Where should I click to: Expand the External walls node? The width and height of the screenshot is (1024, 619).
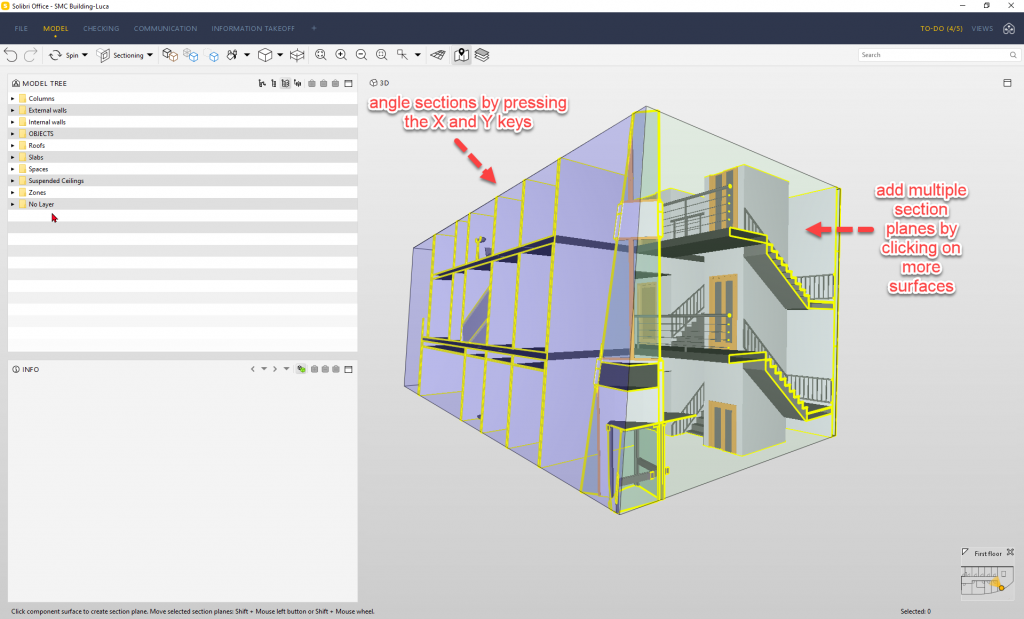[x=12, y=110]
